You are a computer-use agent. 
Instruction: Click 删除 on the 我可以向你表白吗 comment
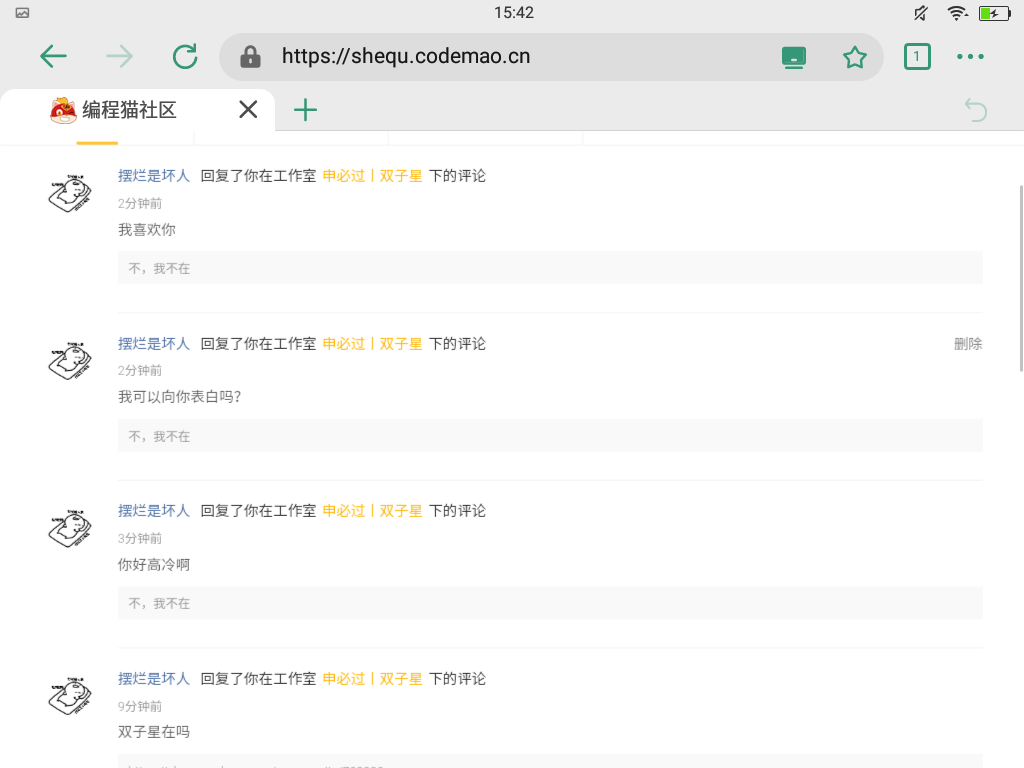[x=968, y=344]
